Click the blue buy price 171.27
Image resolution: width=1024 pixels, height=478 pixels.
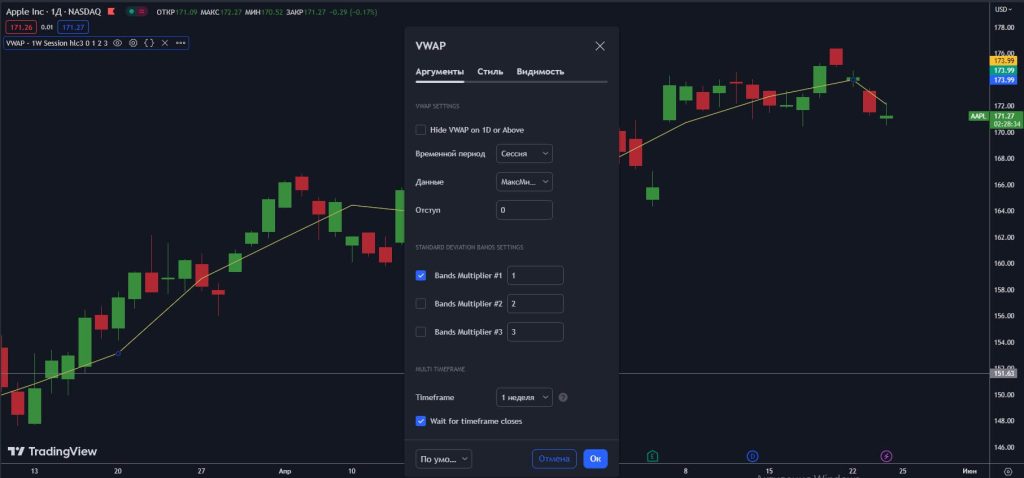pyautogui.click(x=72, y=27)
